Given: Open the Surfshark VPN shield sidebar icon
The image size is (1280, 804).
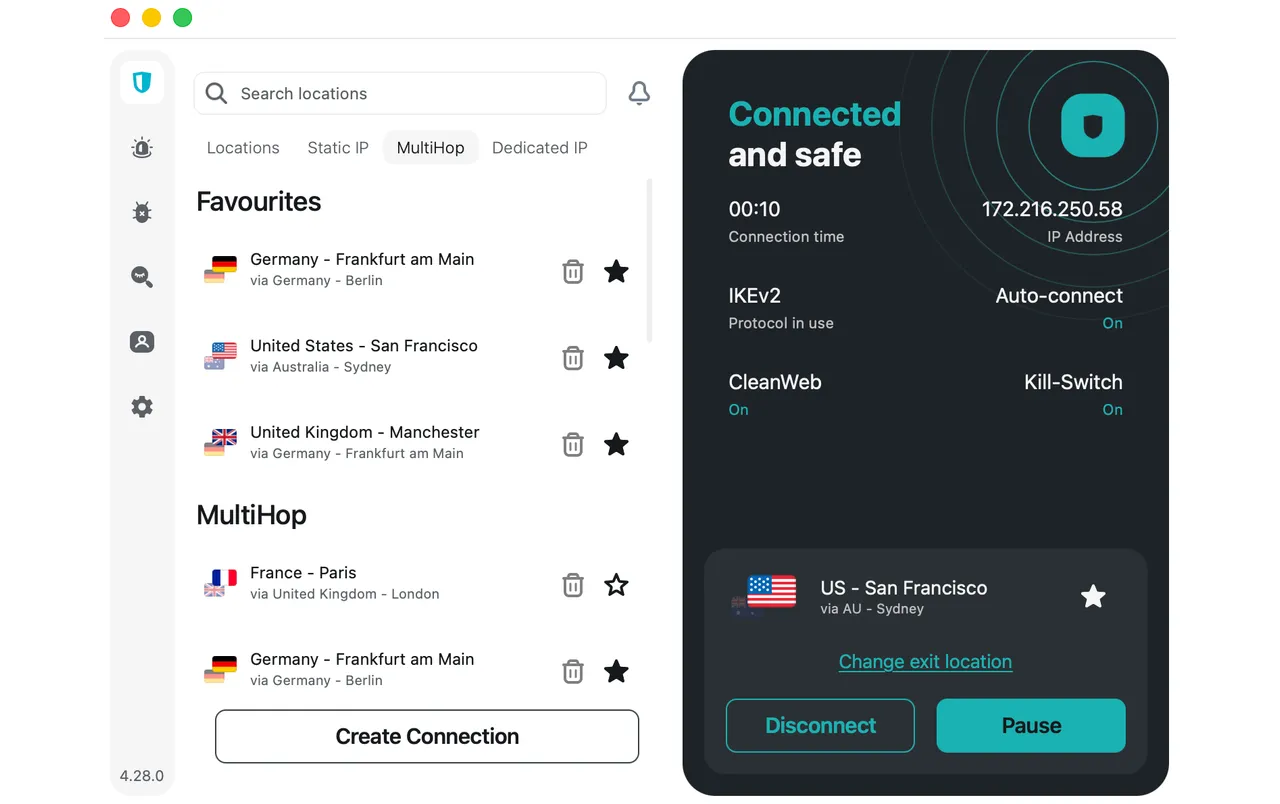Looking at the screenshot, I should click(x=142, y=82).
